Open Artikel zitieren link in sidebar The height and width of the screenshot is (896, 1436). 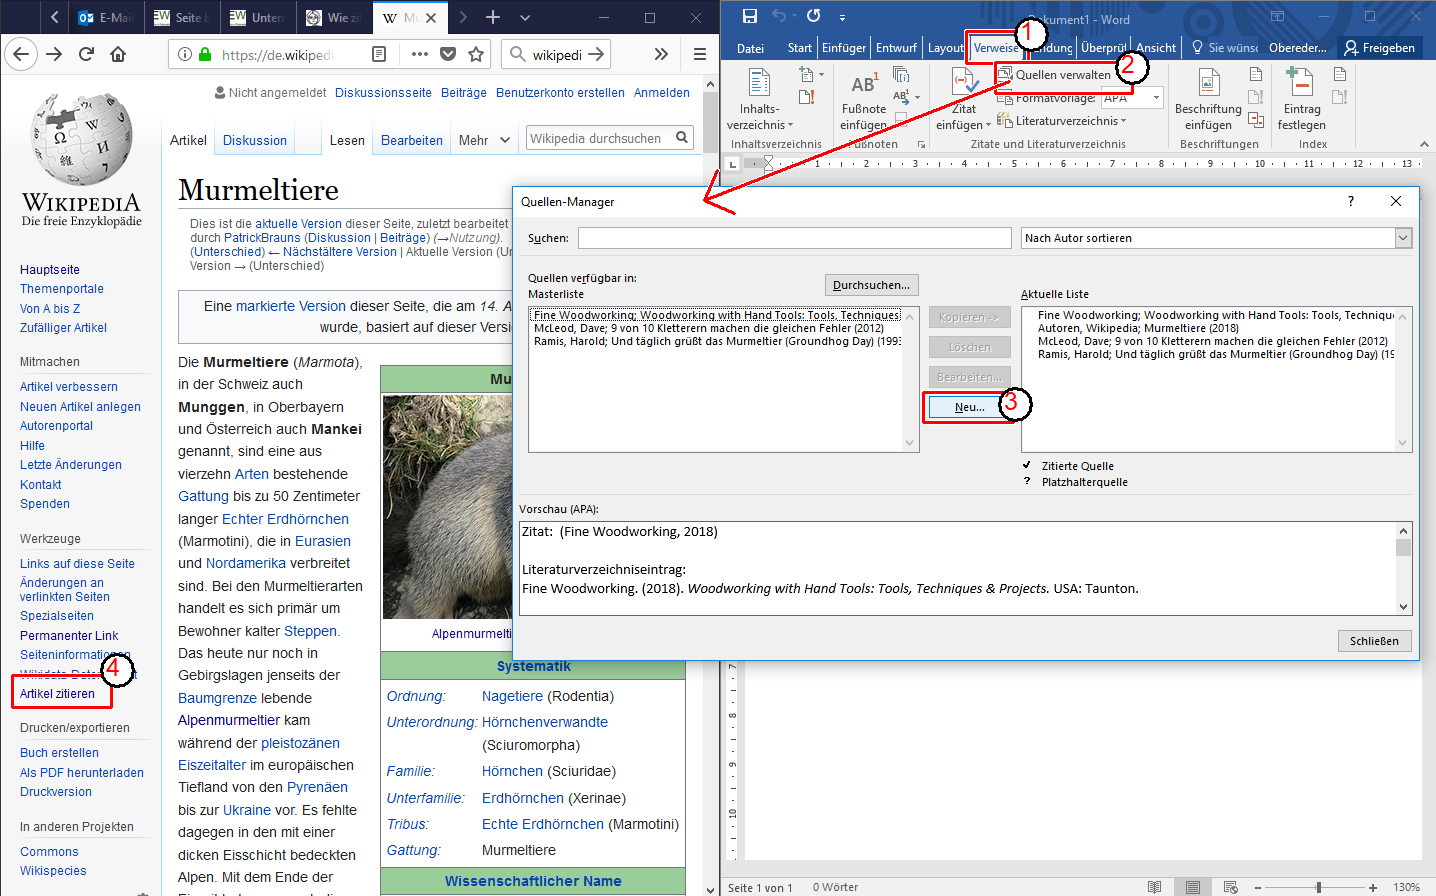[x=57, y=693]
